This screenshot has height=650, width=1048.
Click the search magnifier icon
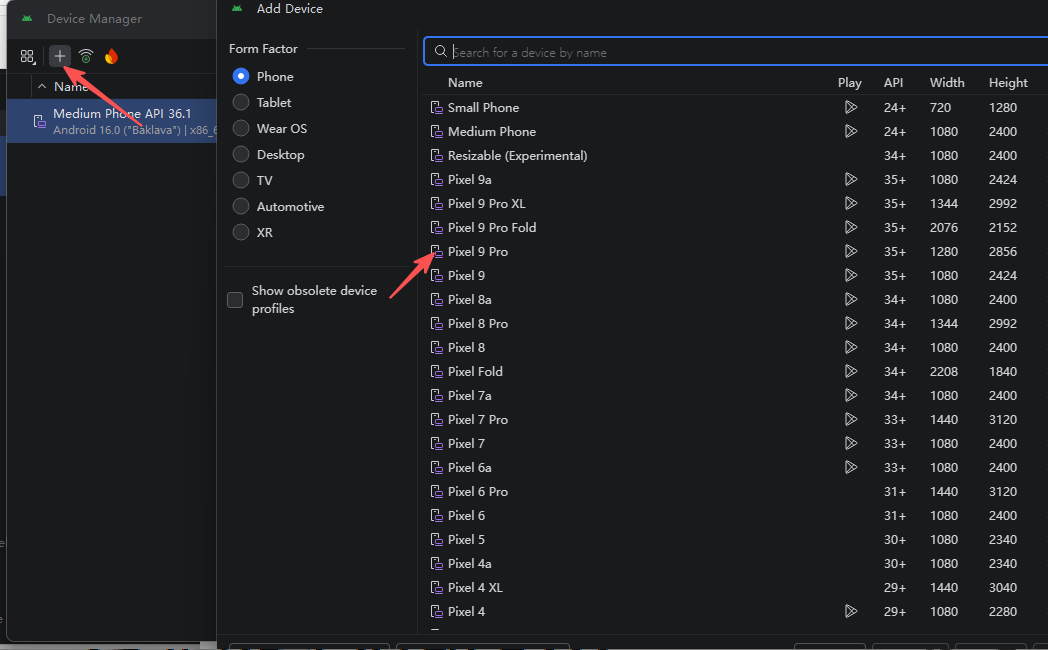pos(440,51)
